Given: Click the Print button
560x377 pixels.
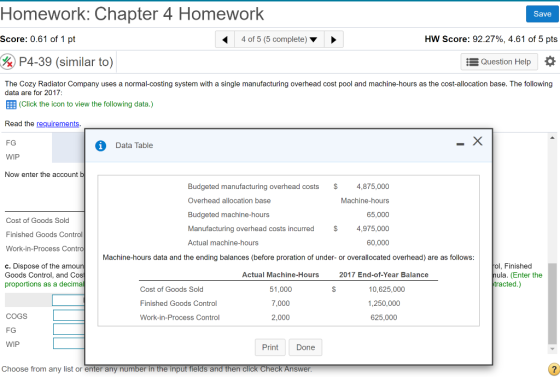Looking at the screenshot, I should point(270,347).
